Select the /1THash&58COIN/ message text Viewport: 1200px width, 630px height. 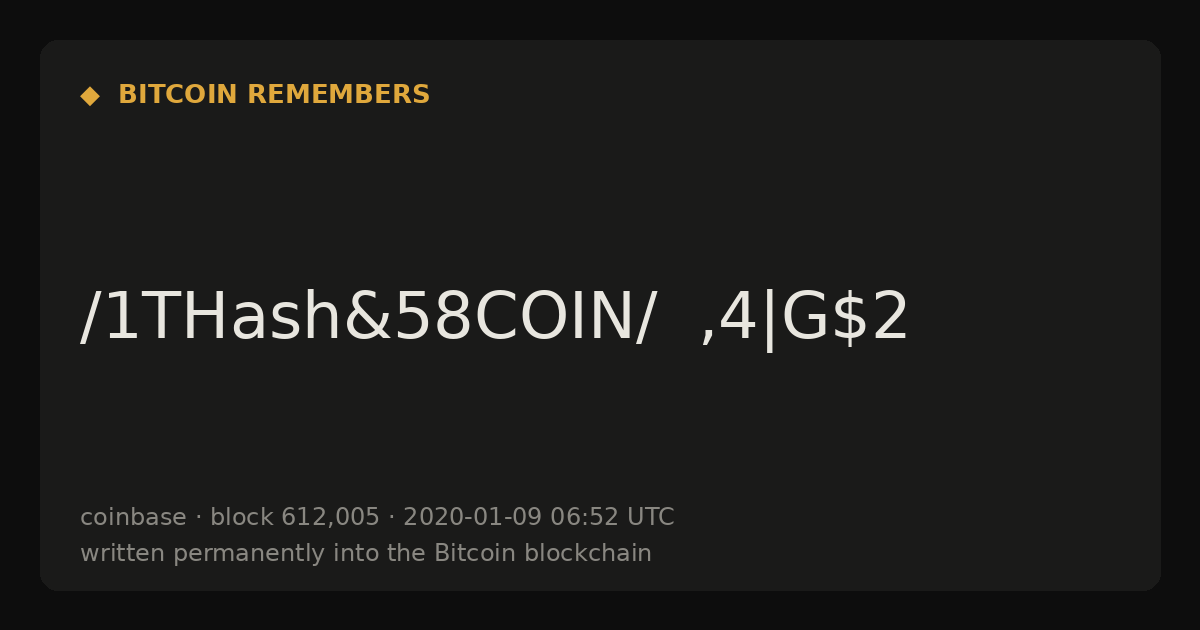tap(368, 318)
